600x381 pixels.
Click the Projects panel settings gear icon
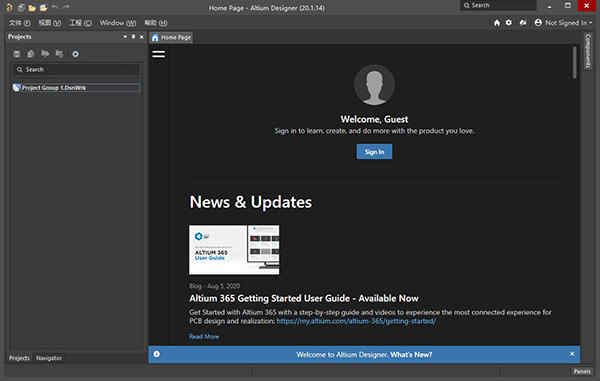(x=75, y=54)
